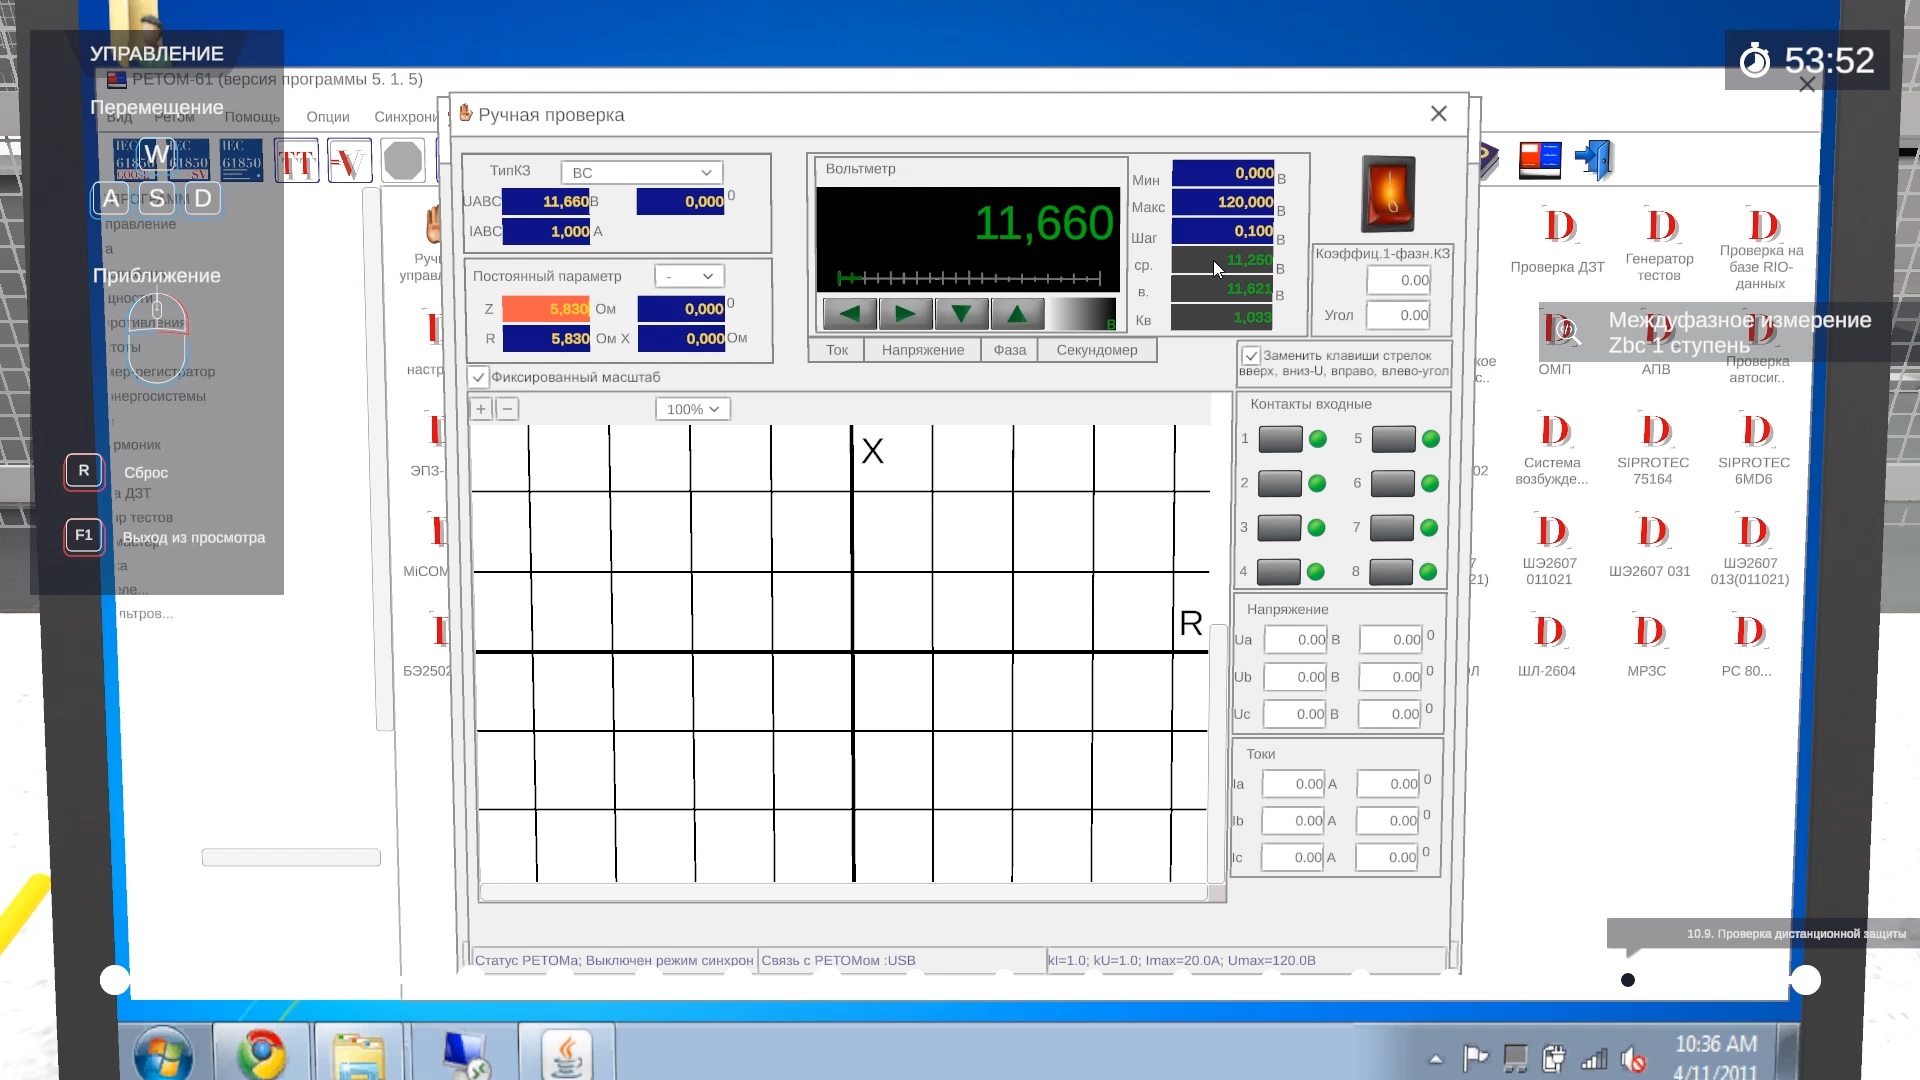The width and height of the screenshot is (1920, 1080).
Task: Expand the Постоянный параметр dropdown
Action: point(689,277)
